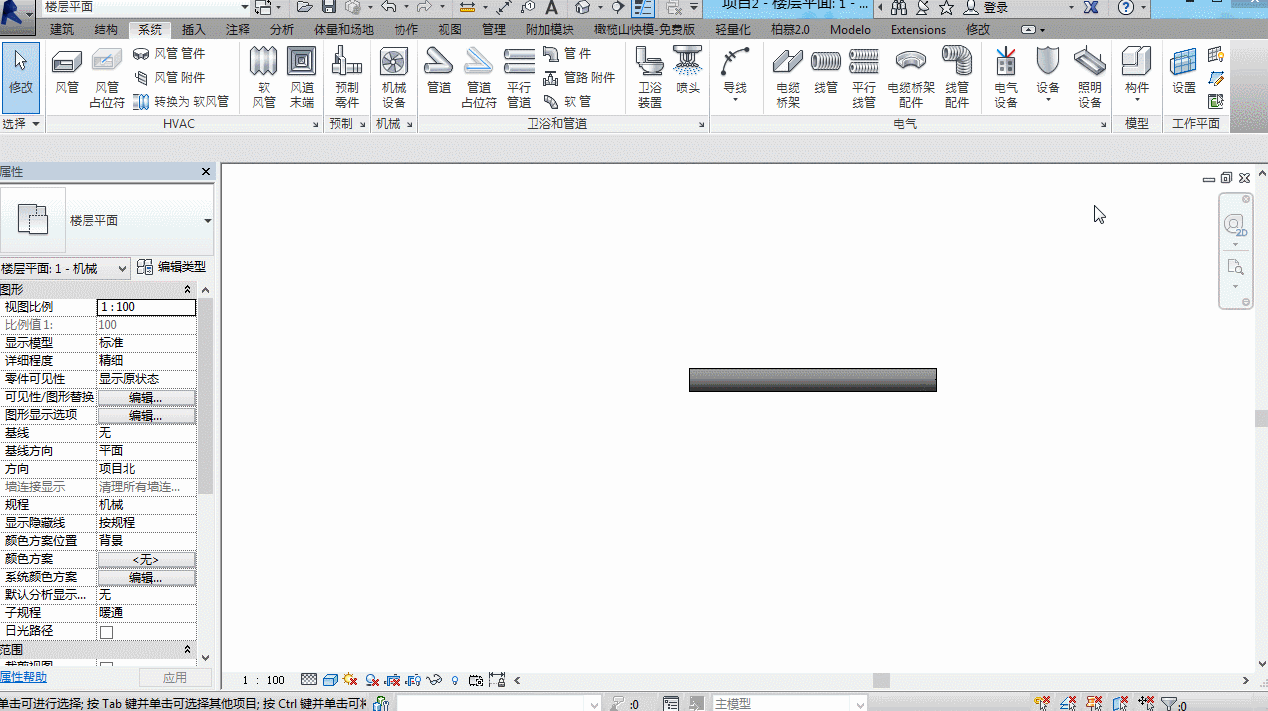Viewport: 1268px width, 711px height.
Task: Collapse the 图形 properties section
Action: [x=187, y=290]
